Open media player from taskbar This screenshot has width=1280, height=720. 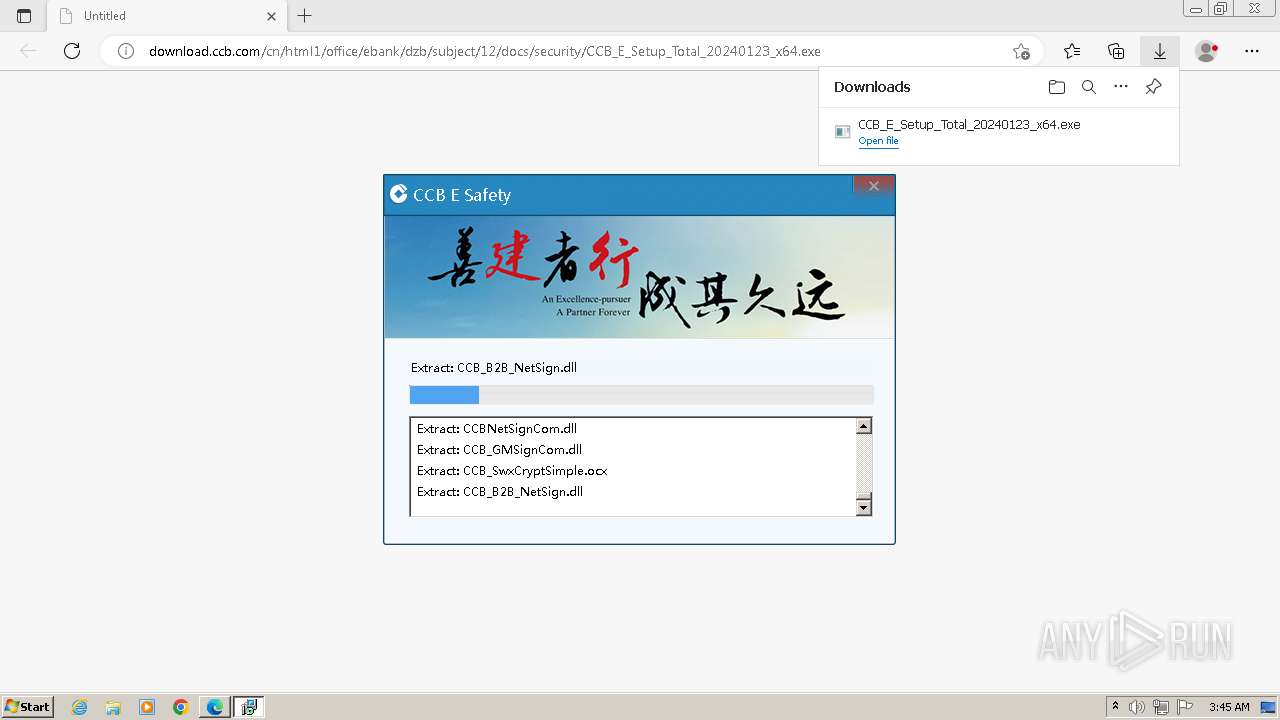[147, 707]
